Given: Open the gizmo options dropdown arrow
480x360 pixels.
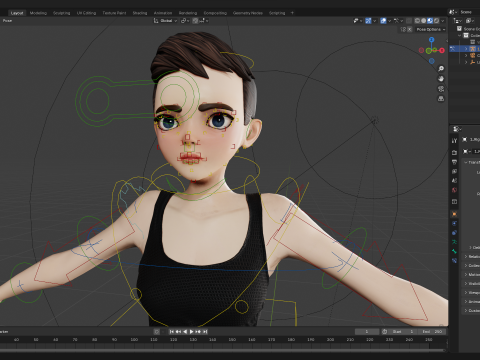Looking at the screenshot, I should click(375, 21).
